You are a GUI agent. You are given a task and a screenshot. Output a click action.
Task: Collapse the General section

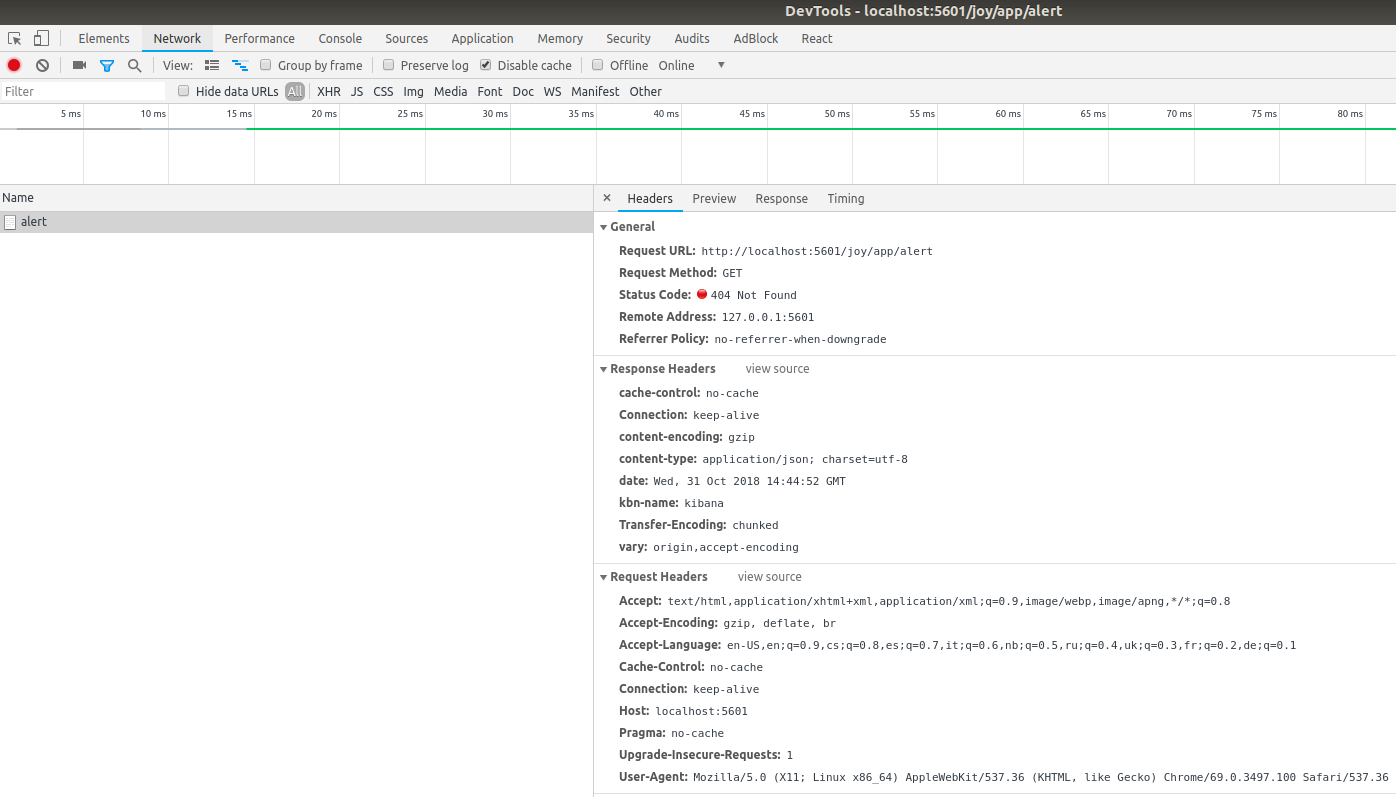[604, 226]
